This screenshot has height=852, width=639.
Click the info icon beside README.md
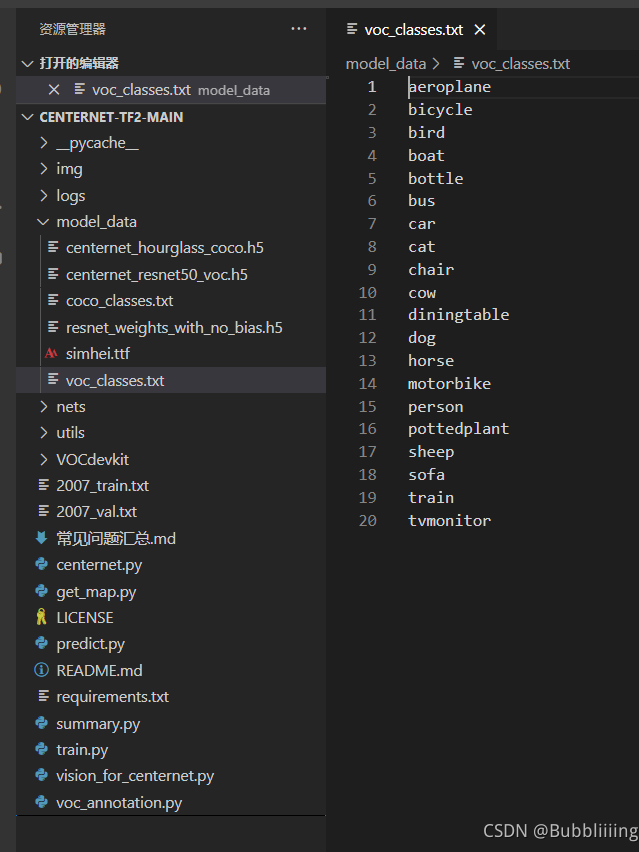point(41,669)
